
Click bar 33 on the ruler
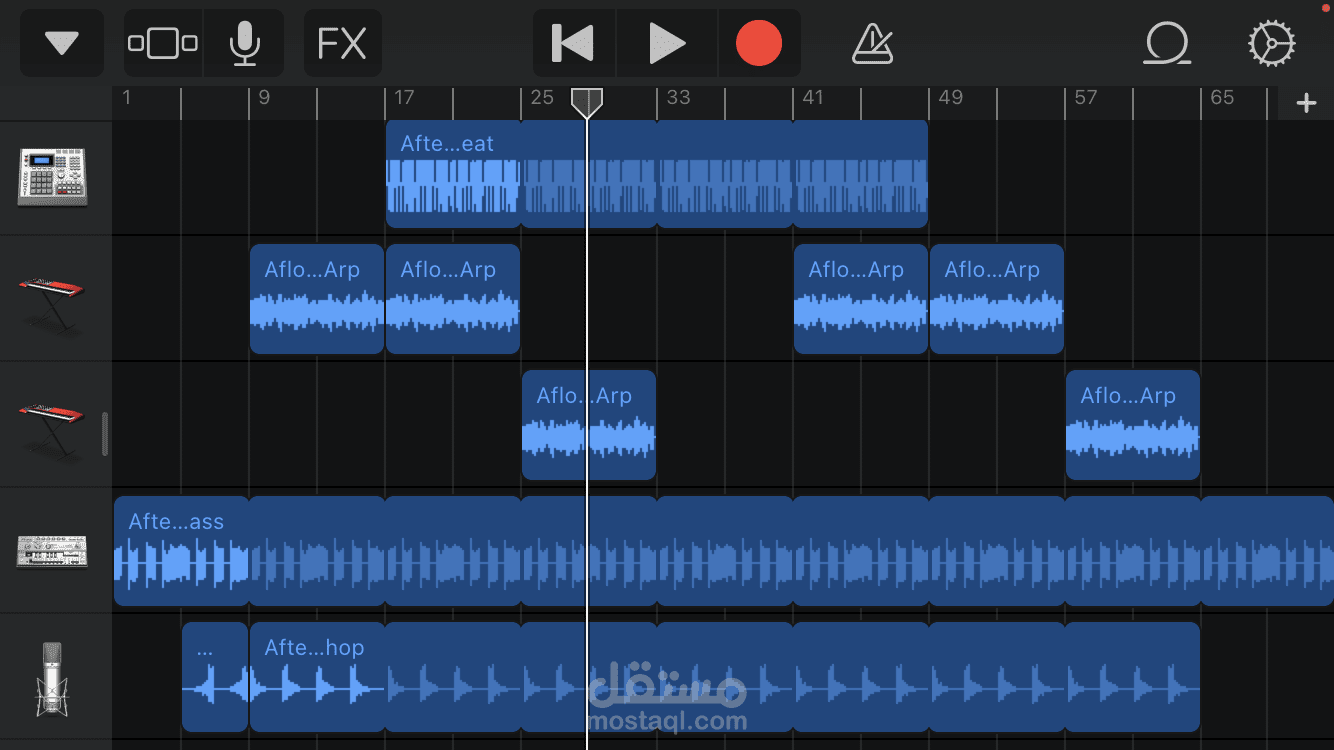(x=678, y=97)
